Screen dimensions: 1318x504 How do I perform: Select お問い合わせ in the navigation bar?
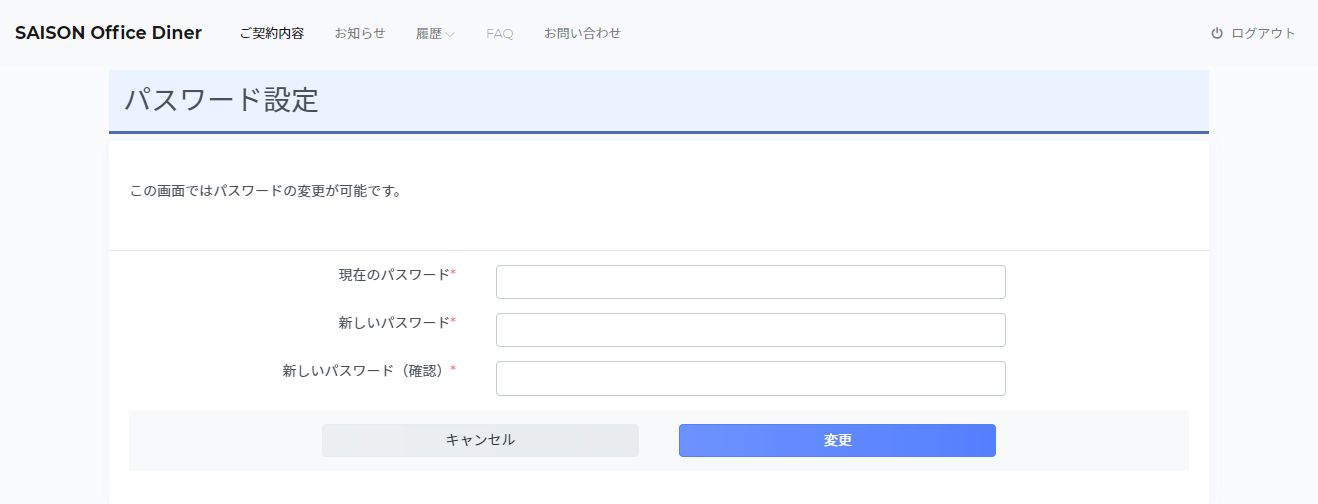coord(582,33)
